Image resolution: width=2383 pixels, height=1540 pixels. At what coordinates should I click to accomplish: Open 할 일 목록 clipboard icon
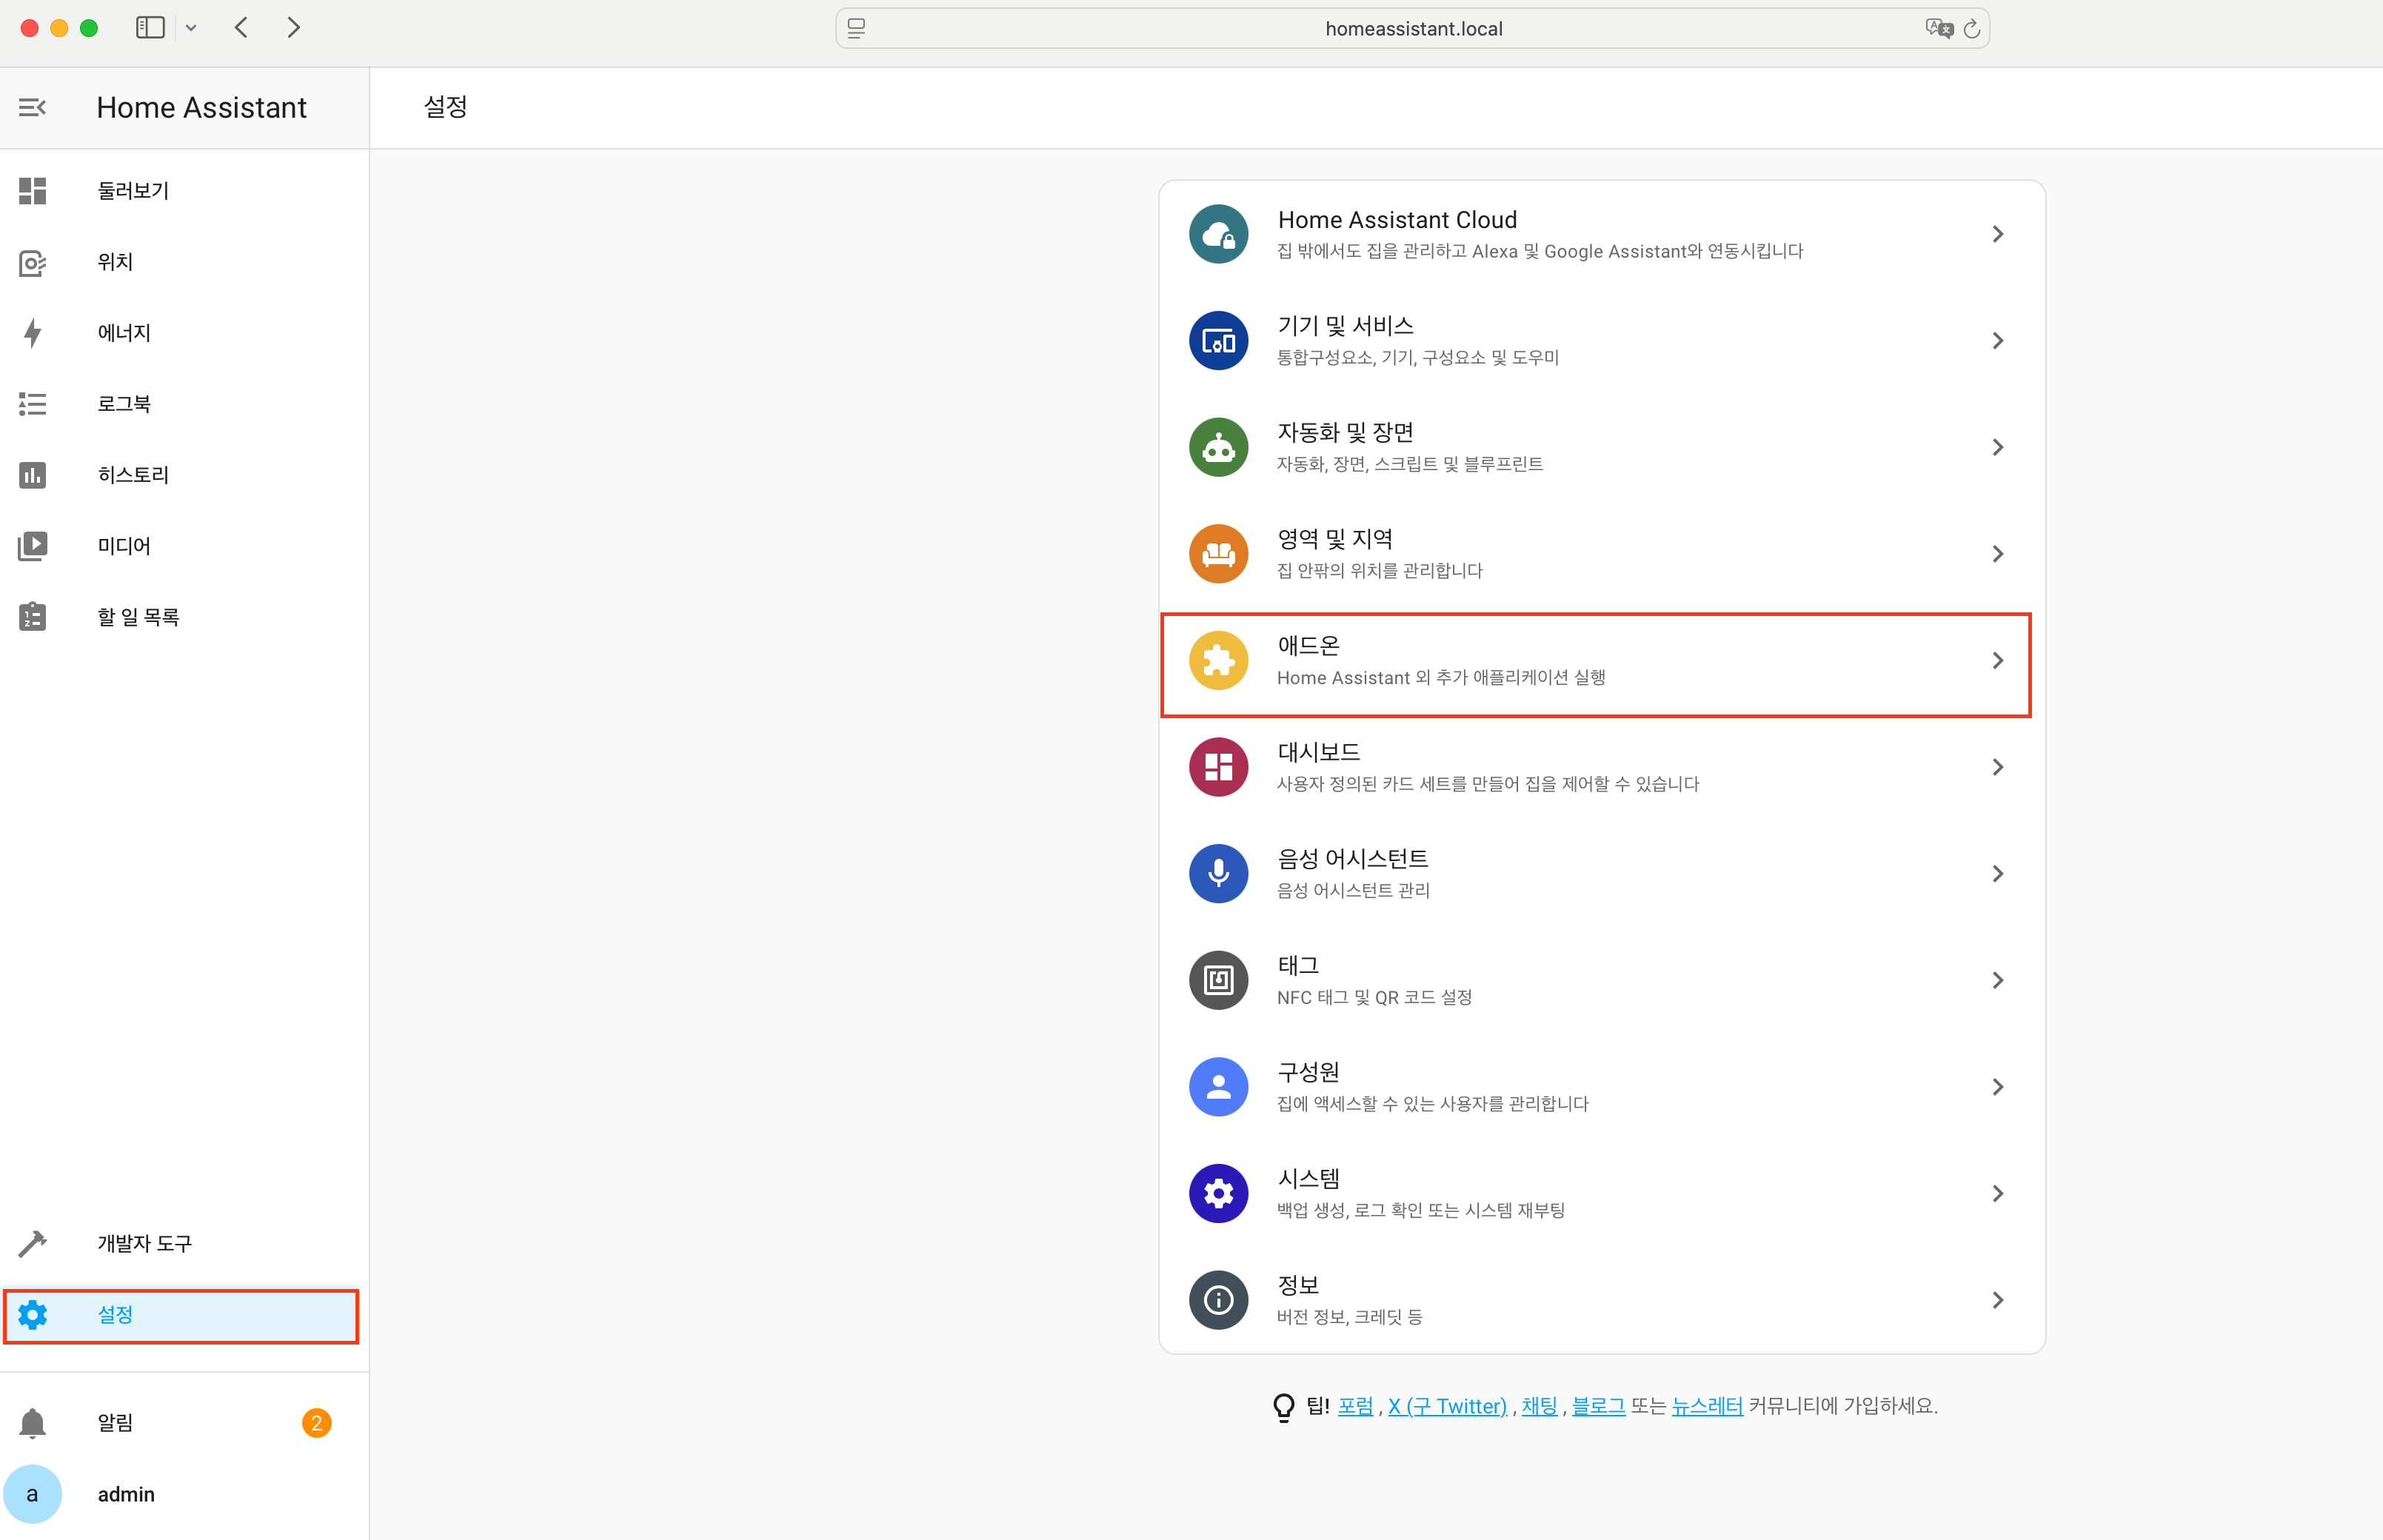(x=32, y=617)
